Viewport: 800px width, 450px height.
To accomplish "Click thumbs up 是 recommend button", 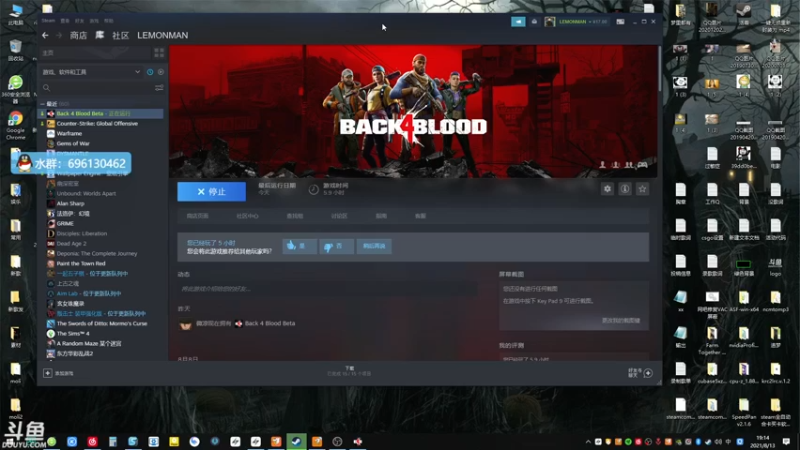I will click(x=299, y=246).
